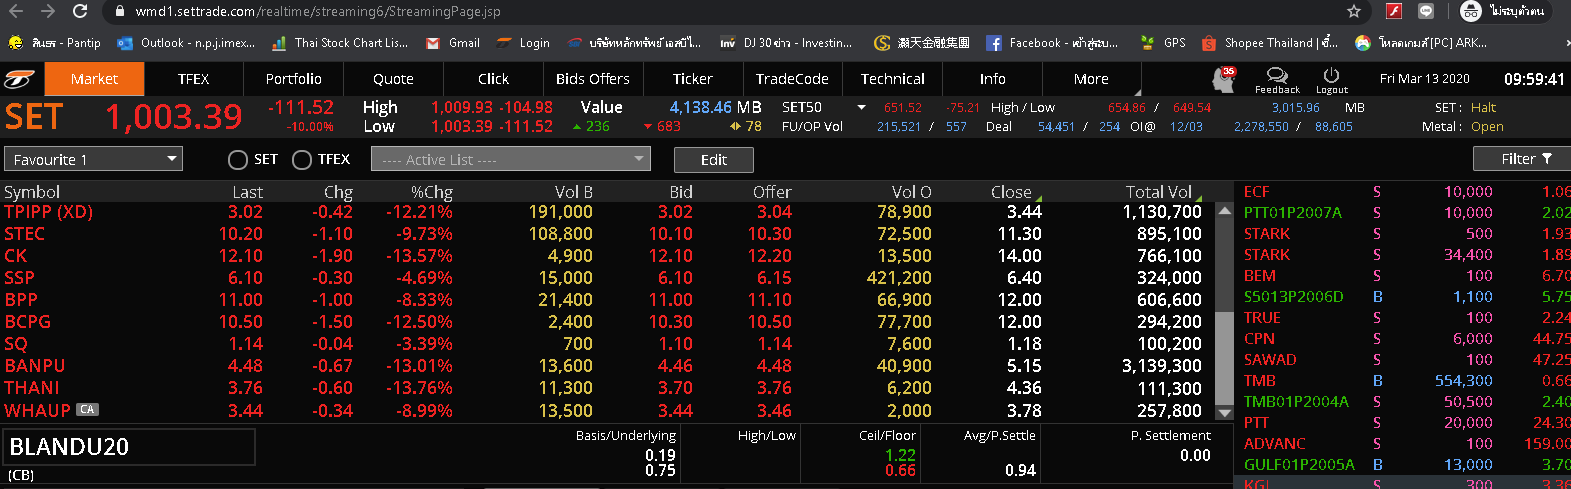Select the SET radio button
Image resolution: width=1571 pixels, height=489 pixels.
tap(238, 160)
